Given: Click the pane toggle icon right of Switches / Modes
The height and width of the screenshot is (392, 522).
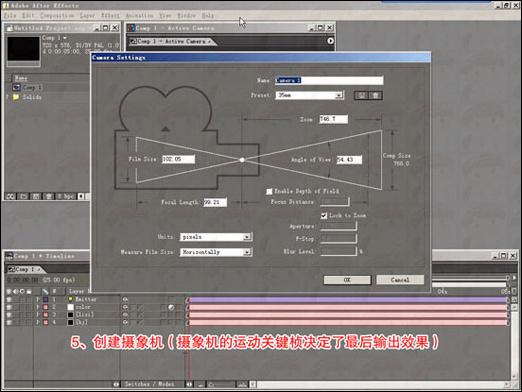Looking at the screenshot, I should tap(189, 384).
